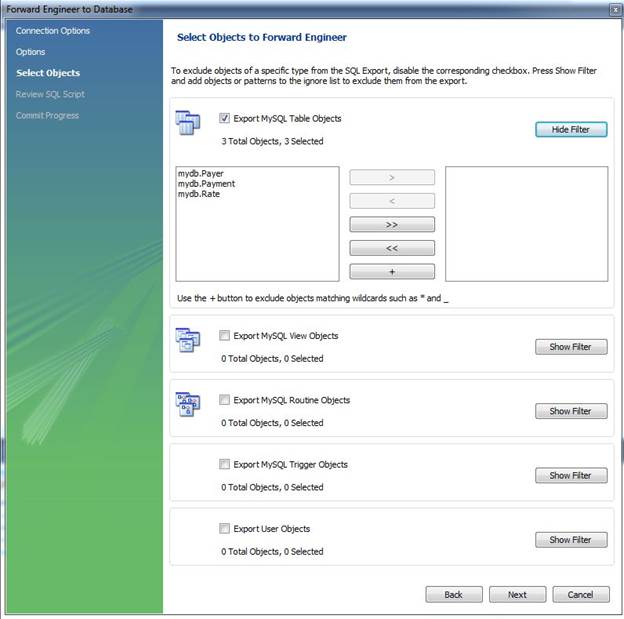Proceed with the Next button
This screenshot has height=619, width=624.
tap(517, 595)
